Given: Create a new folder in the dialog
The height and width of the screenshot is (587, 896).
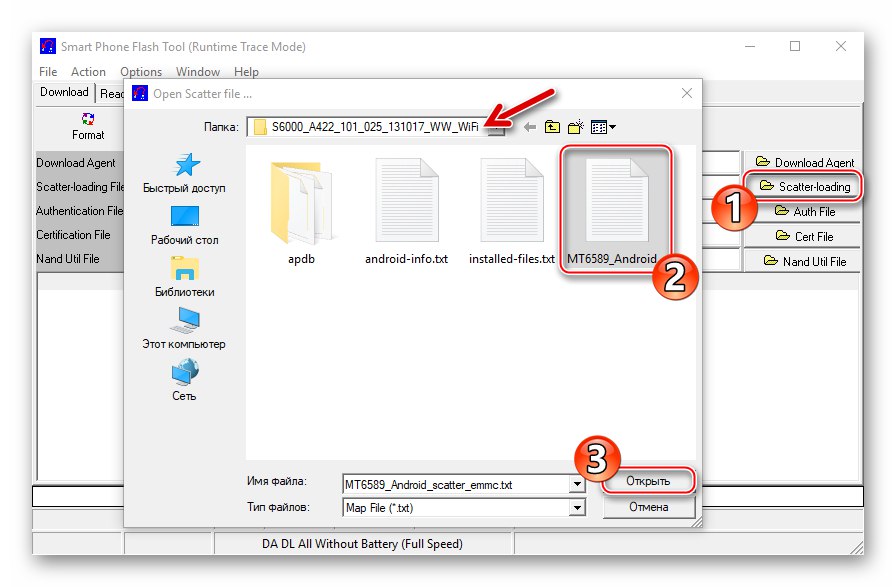Looking at the screenshot, I should click(575, 127).
